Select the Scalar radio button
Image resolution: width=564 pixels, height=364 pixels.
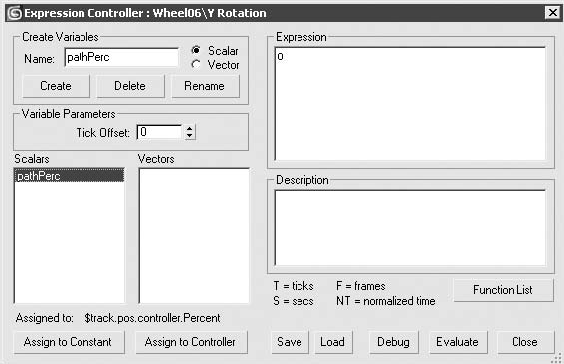pos(196,50)
